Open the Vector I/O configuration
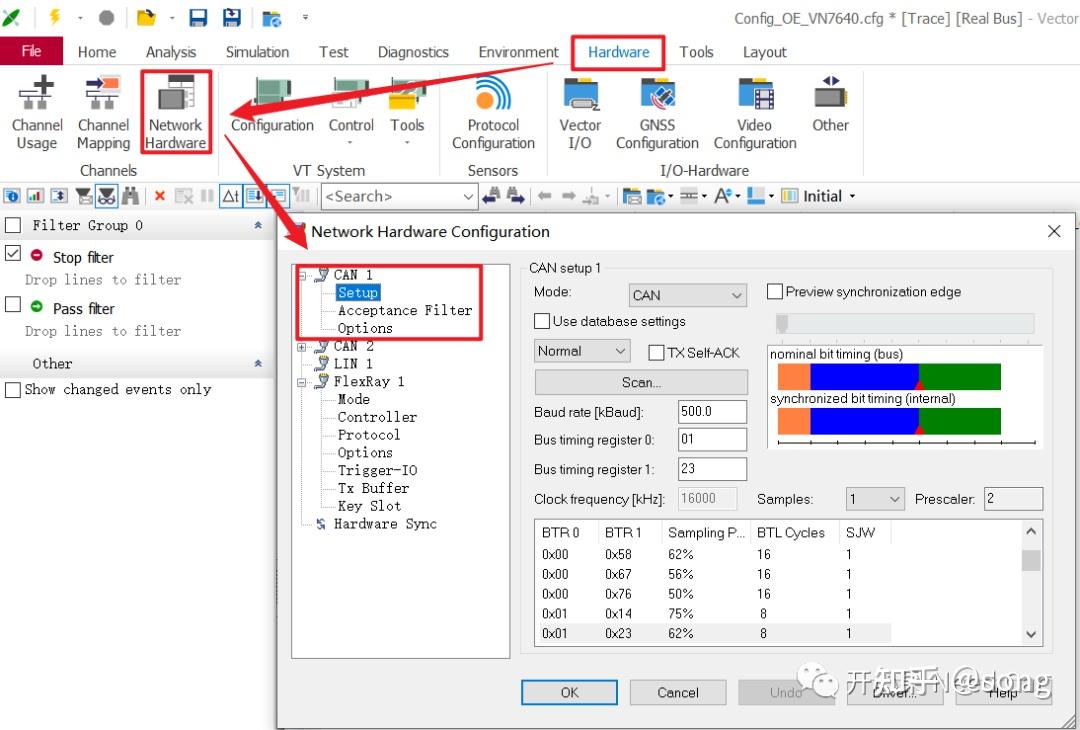This screenshot has width=1080, height=730. coord(580,112)
